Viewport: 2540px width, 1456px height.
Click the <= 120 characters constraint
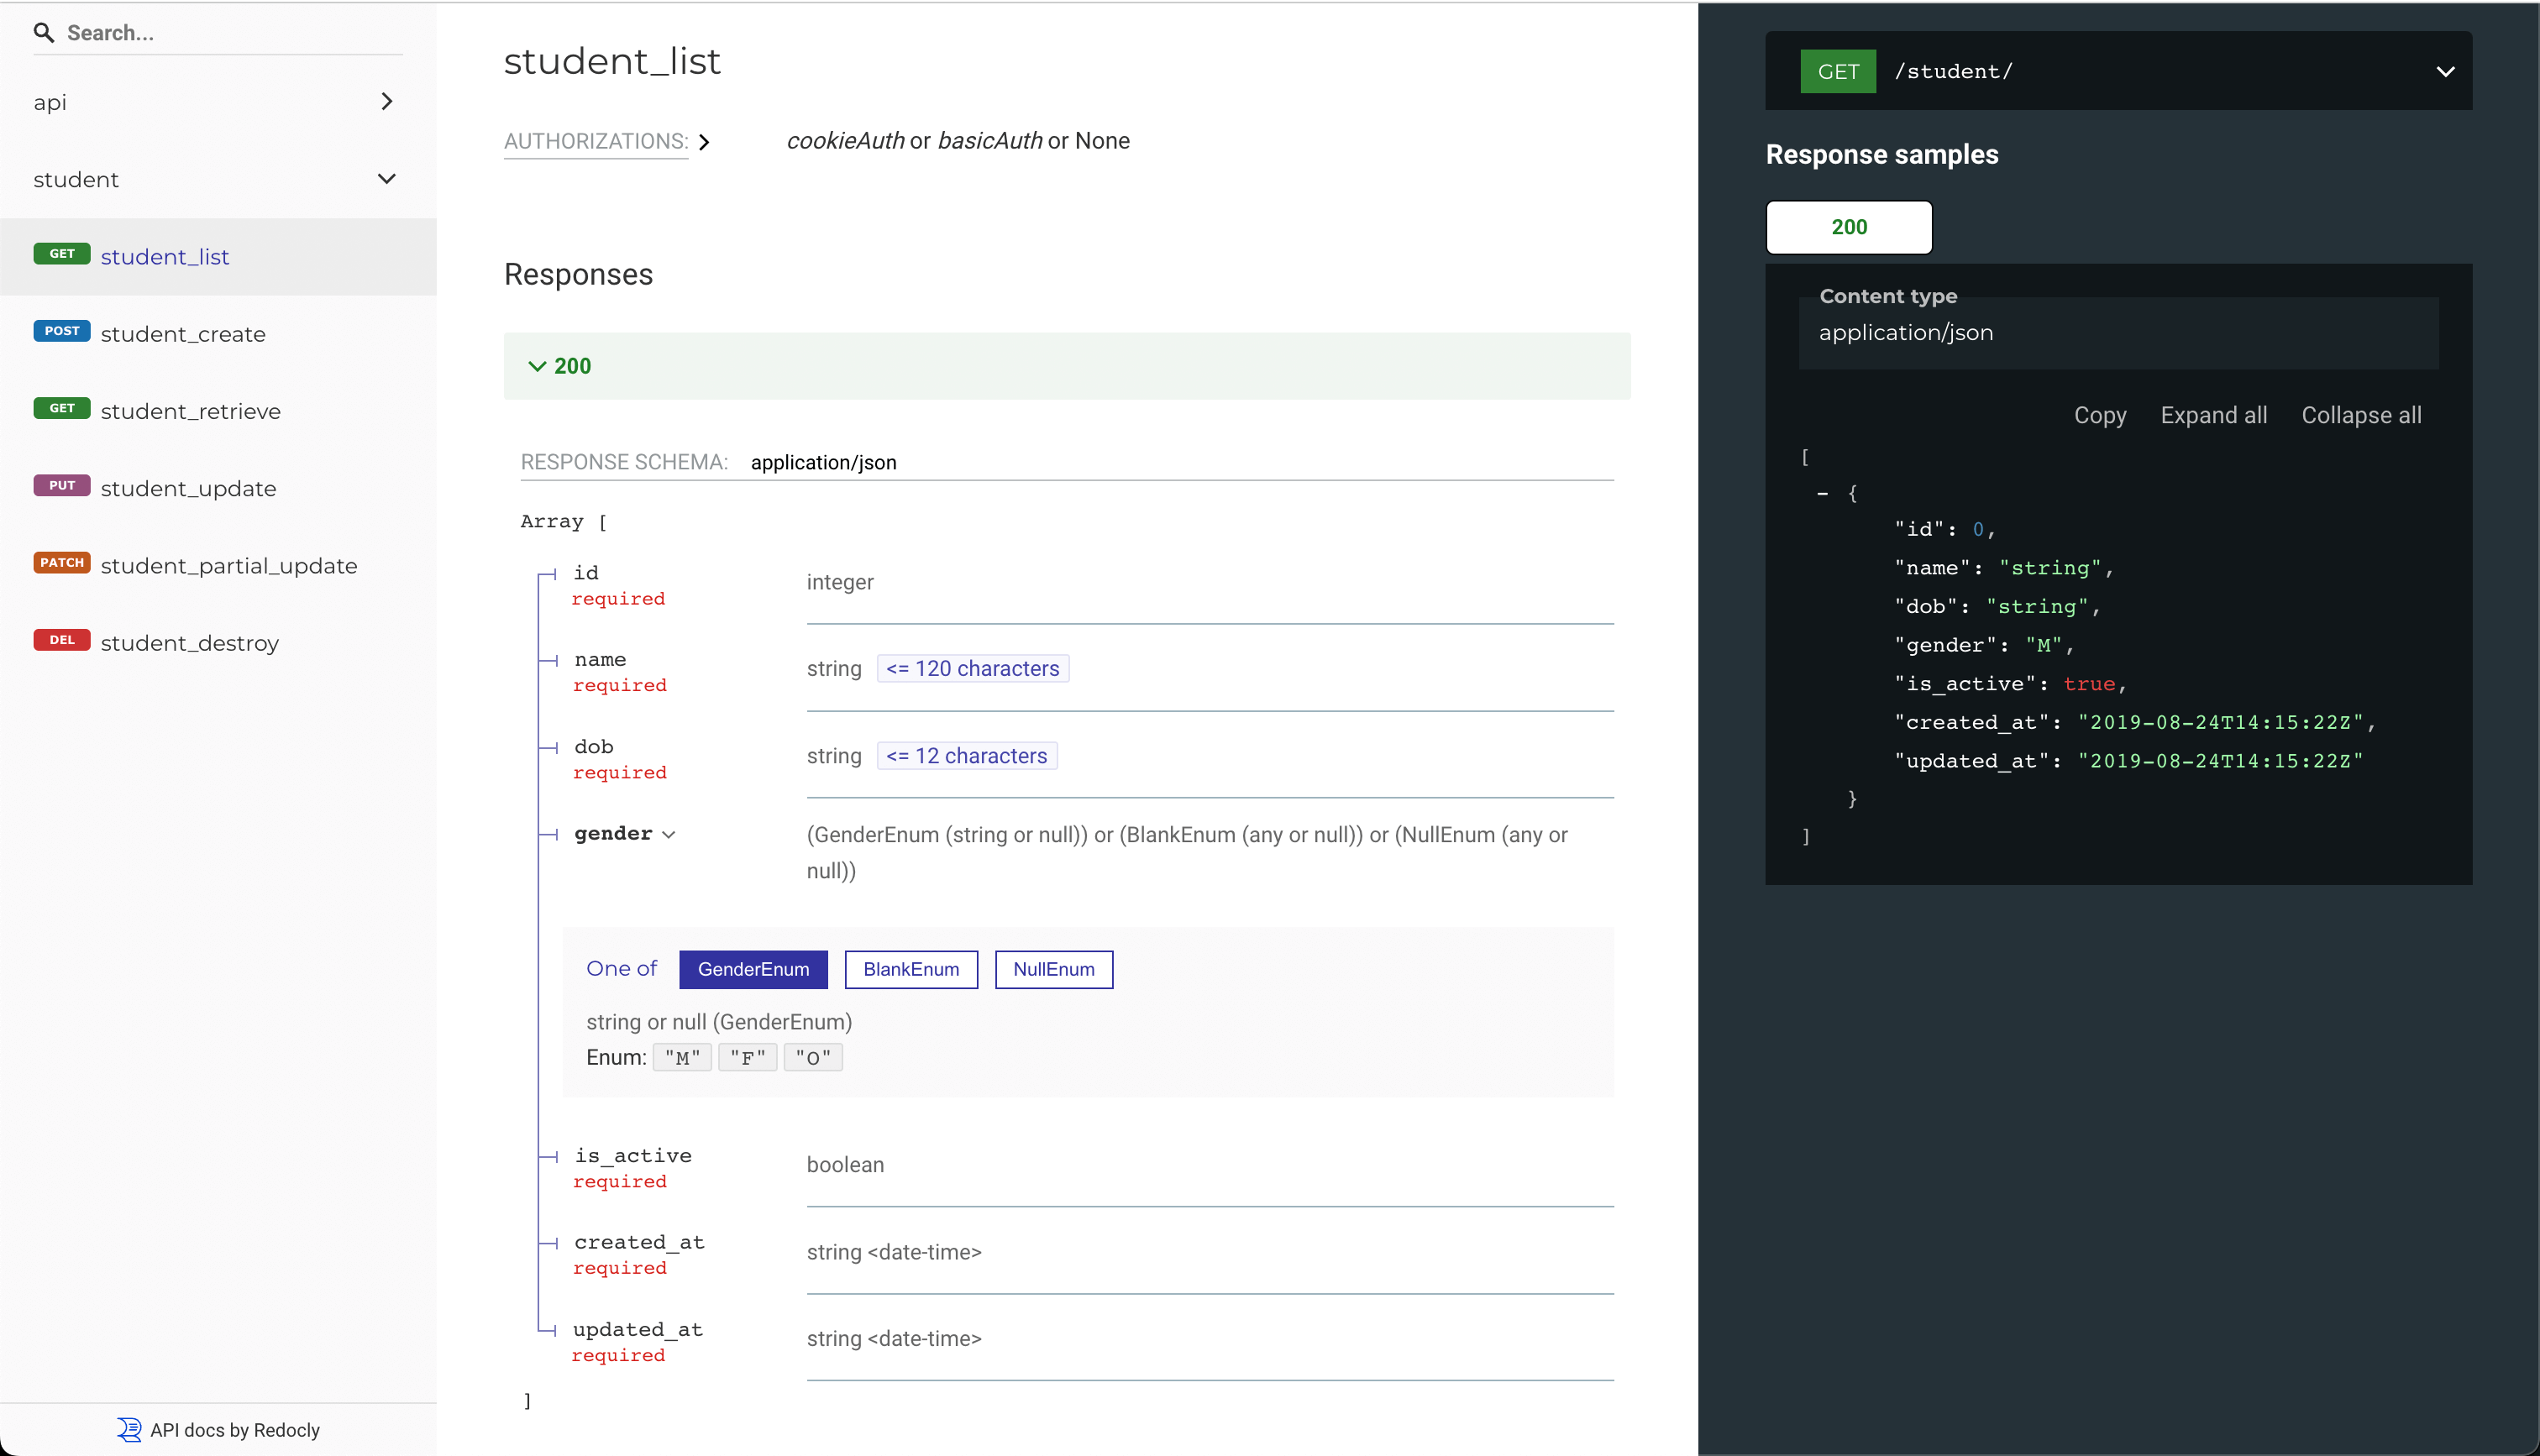[x=973, y=669]
